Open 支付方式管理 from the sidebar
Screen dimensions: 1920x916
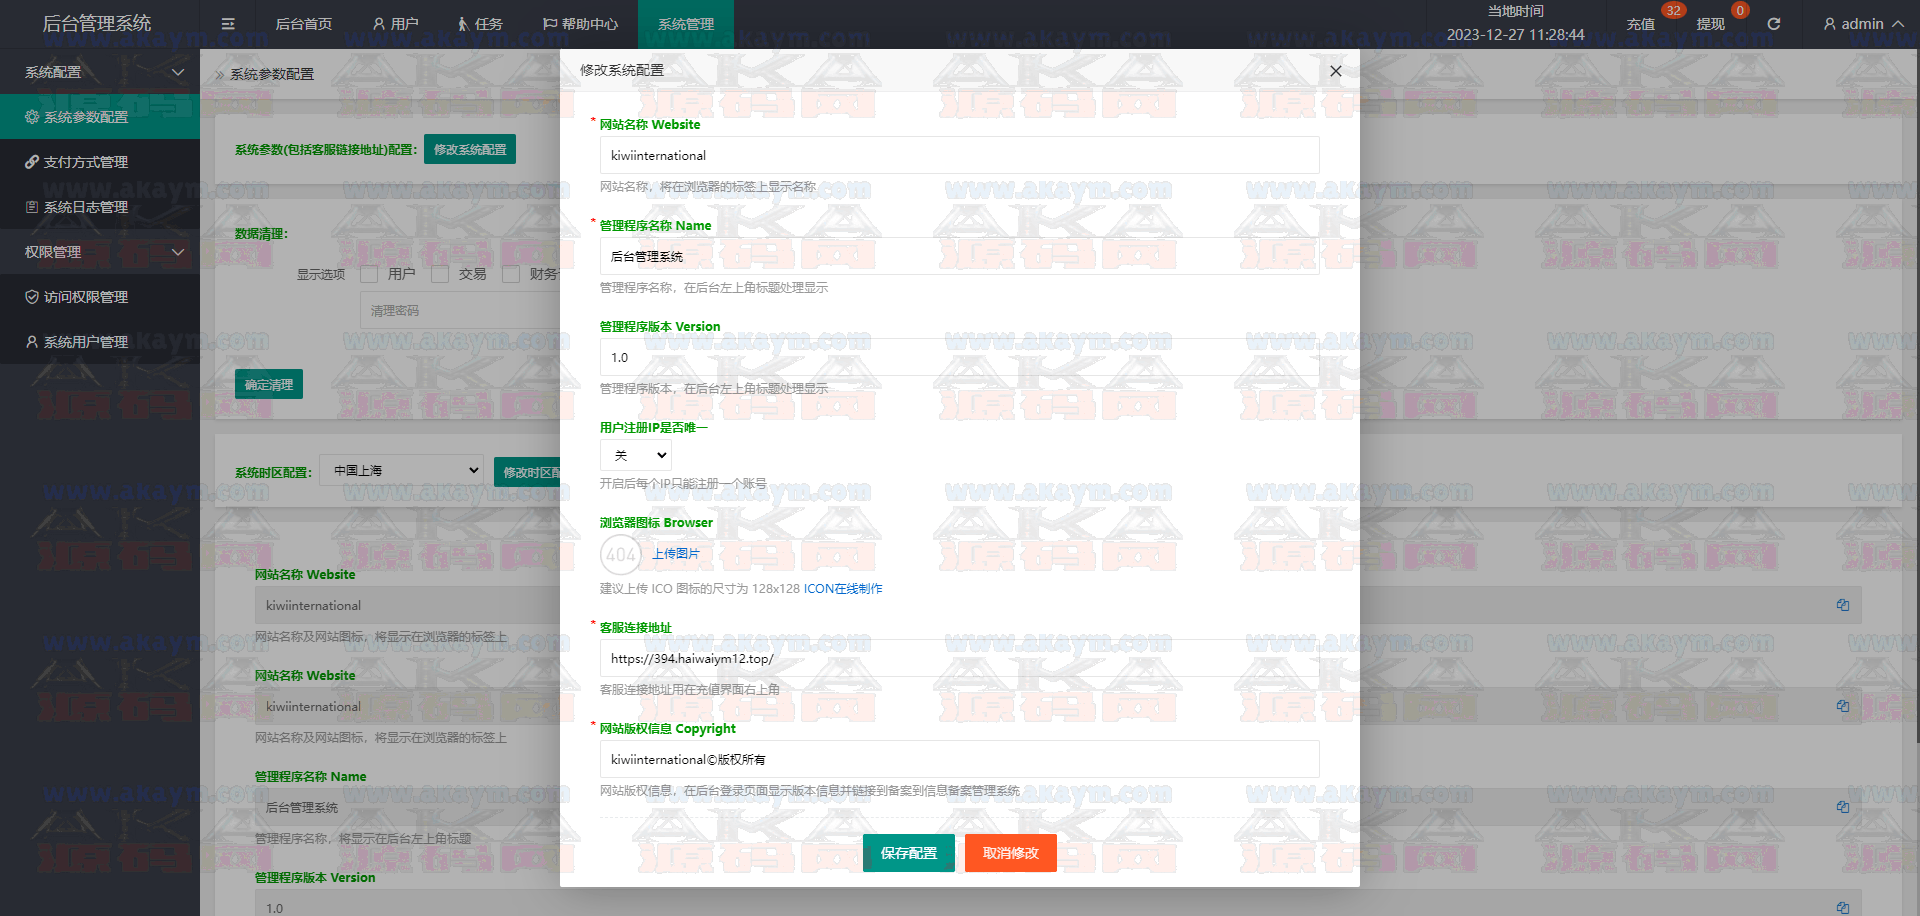pos(86,162)
